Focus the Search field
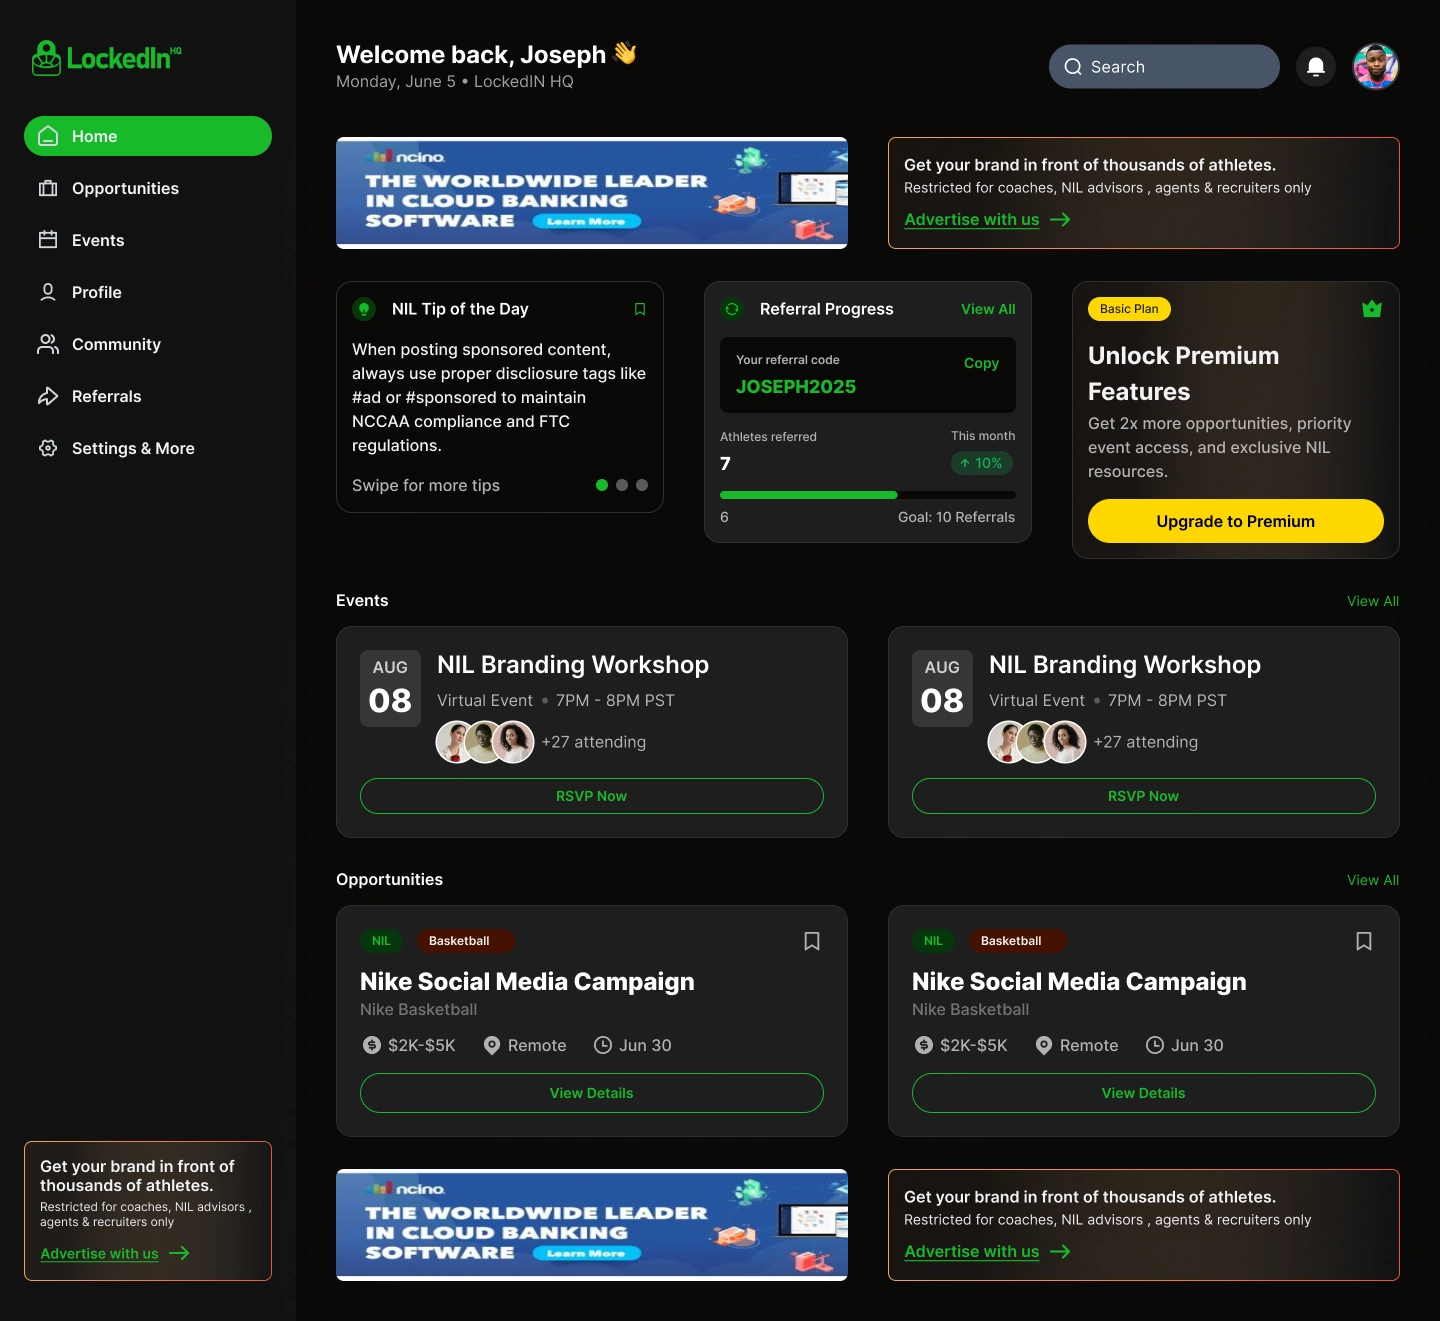Image resolution: width=1440 pixels, height=1321 pixels. coord(1164,67)
